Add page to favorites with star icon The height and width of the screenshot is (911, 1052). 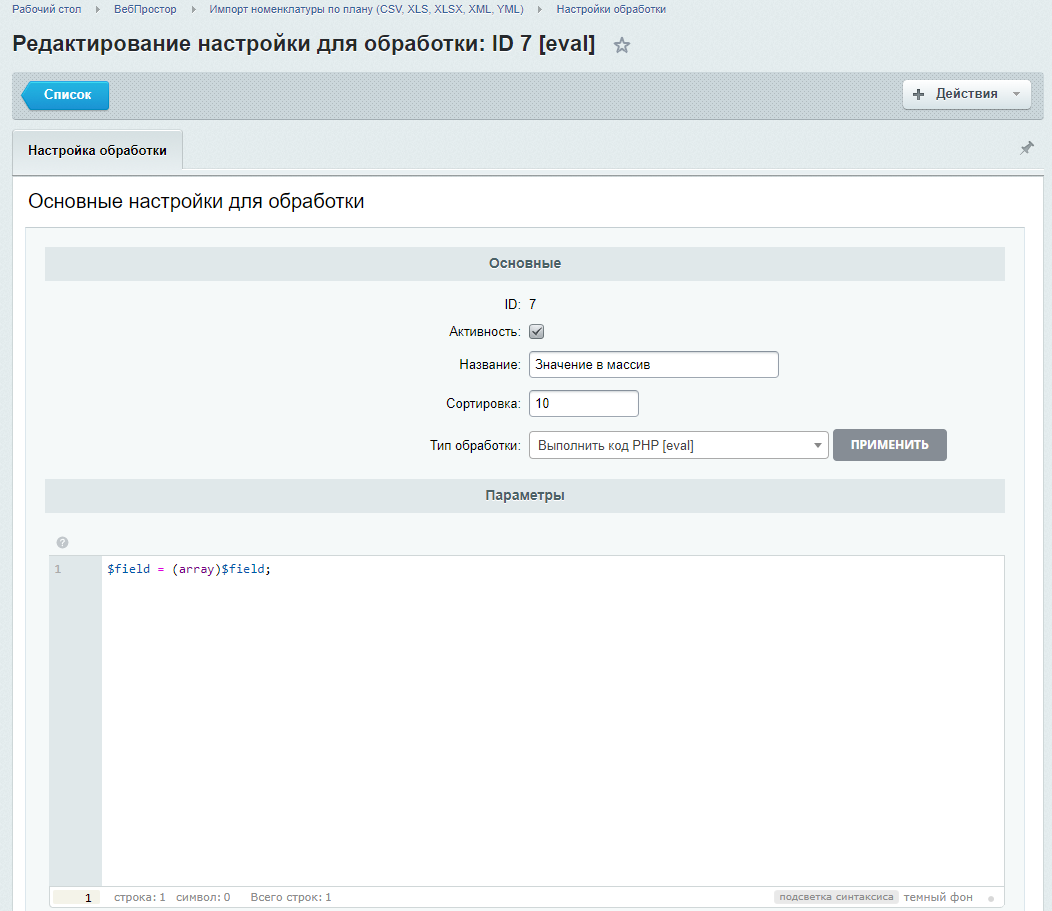point(622,45)
